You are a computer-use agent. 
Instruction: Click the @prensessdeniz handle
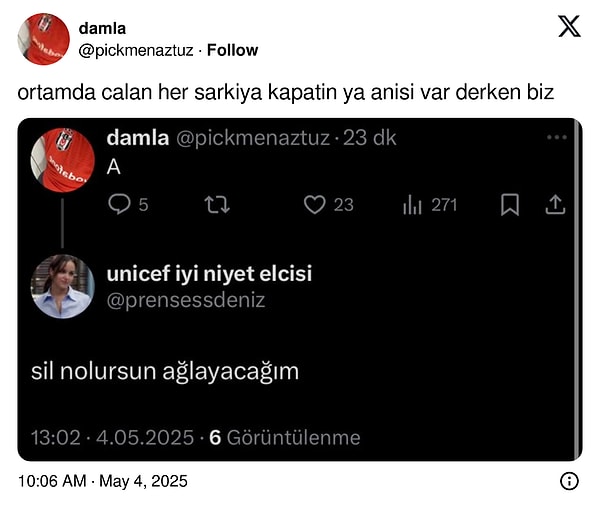point(186,299)
